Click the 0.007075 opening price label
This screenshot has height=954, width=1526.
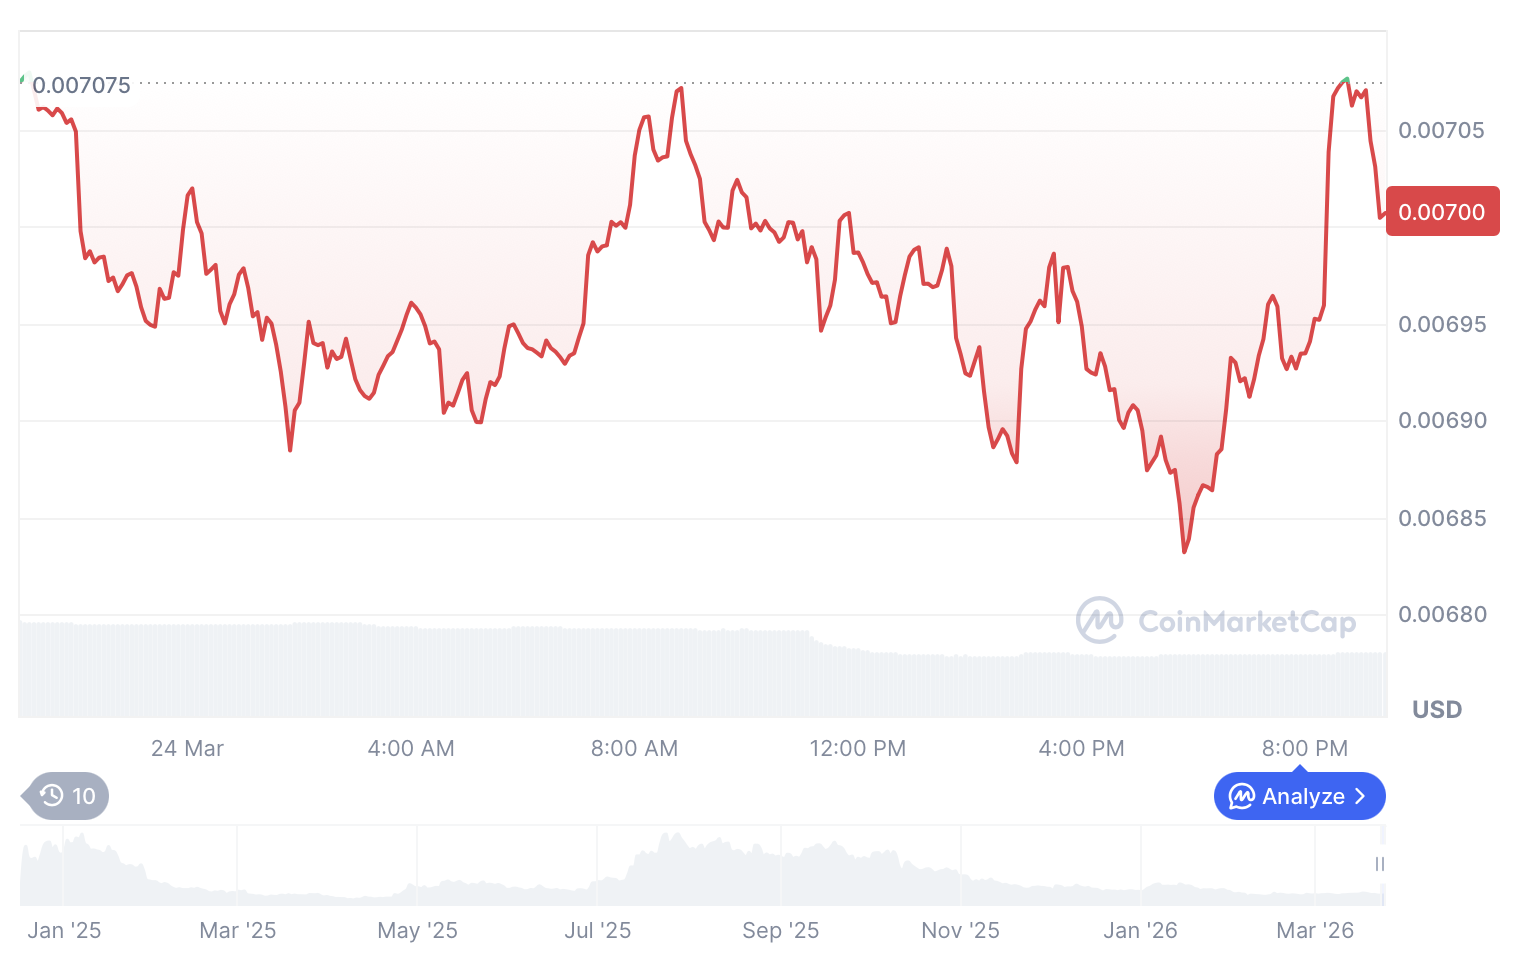click(x=82, y=86)
